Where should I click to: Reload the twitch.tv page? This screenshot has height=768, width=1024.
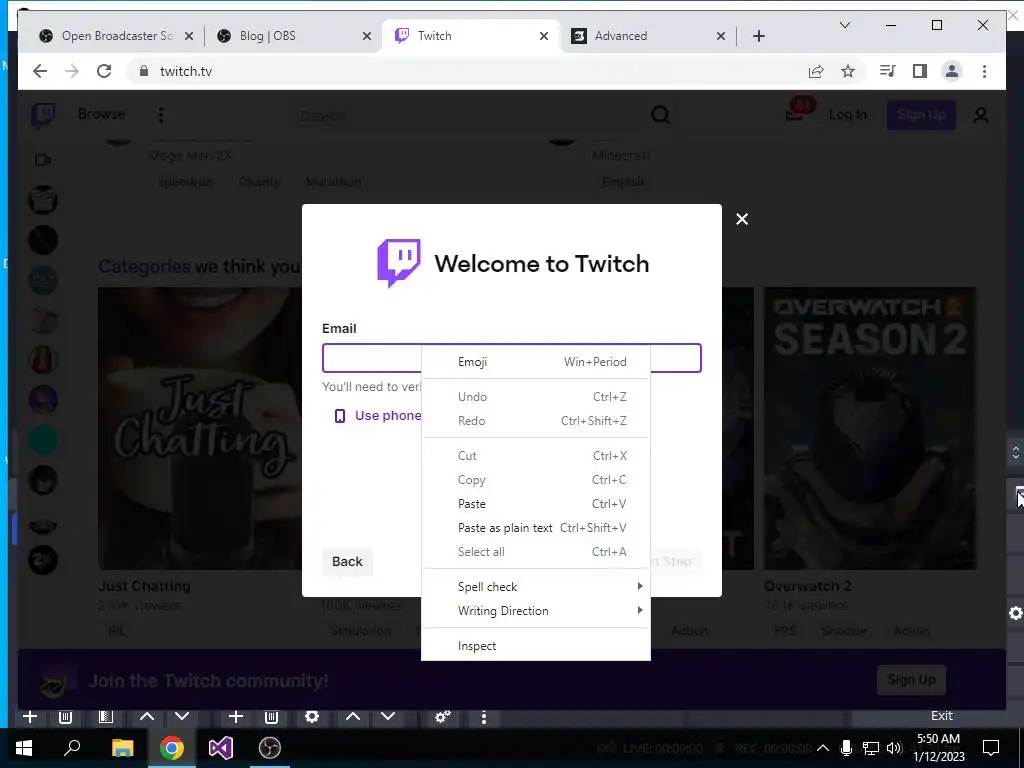(104, 71)
